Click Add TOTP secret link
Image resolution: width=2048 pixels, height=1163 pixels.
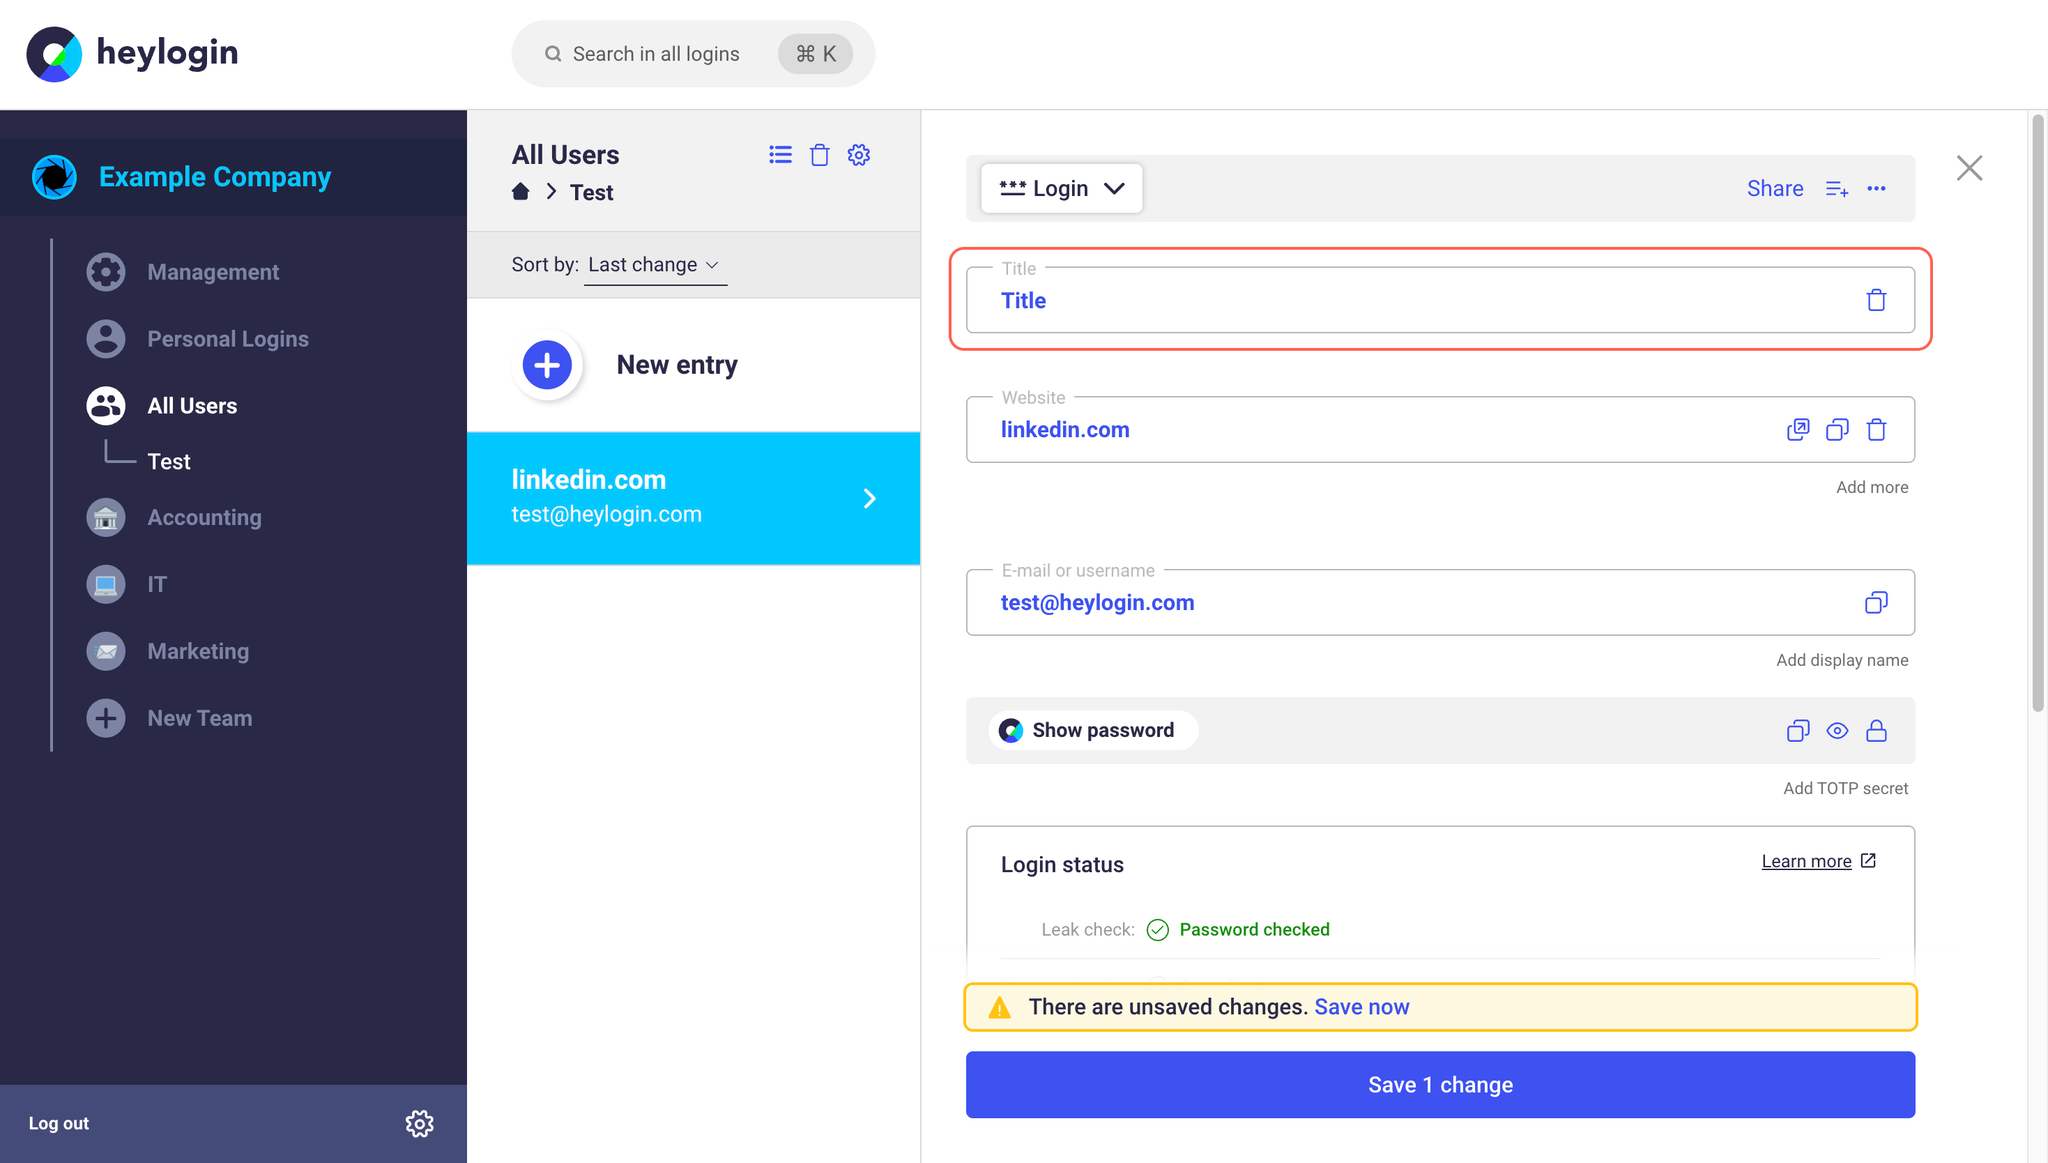tap(1846, 788)
